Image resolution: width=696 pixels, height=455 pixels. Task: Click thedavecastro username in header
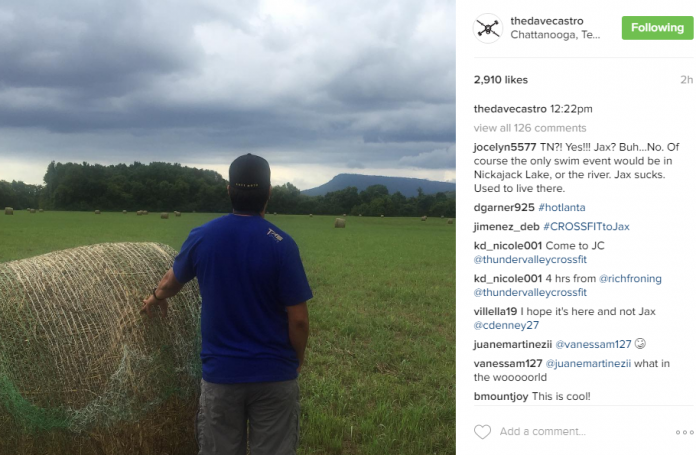(x=547, y=21)
